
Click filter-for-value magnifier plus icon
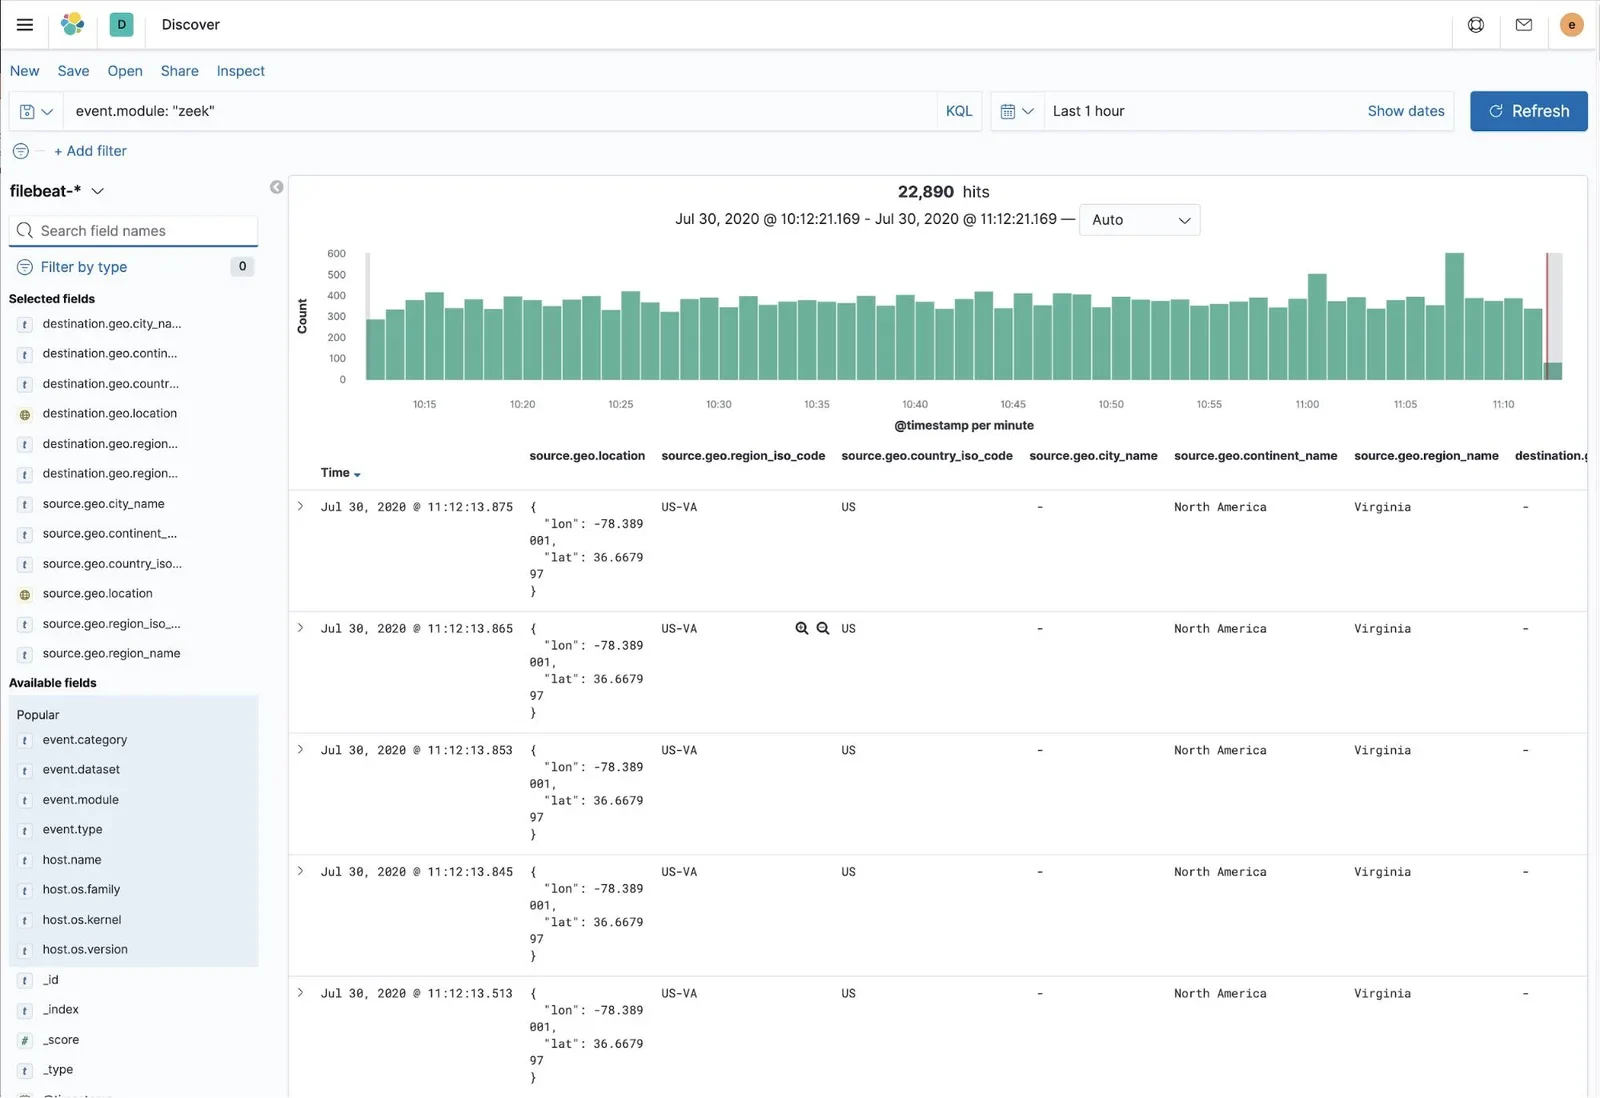[x=802, y=629]
